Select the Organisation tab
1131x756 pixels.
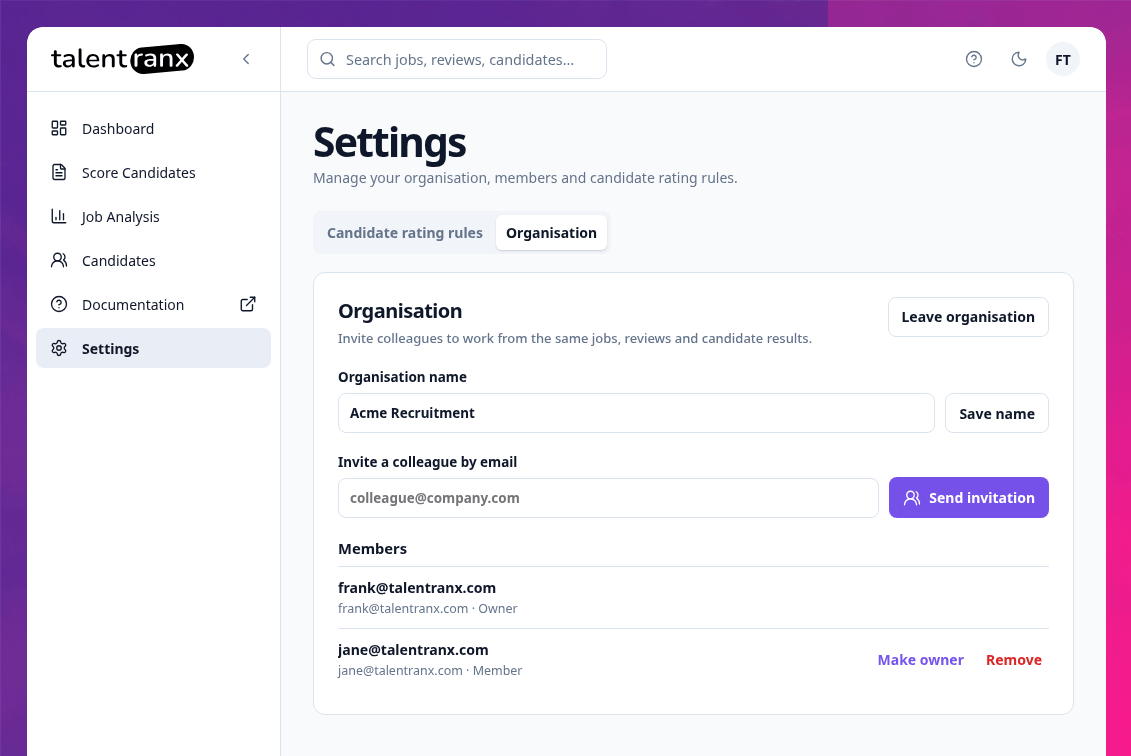(x=551, y=233)
